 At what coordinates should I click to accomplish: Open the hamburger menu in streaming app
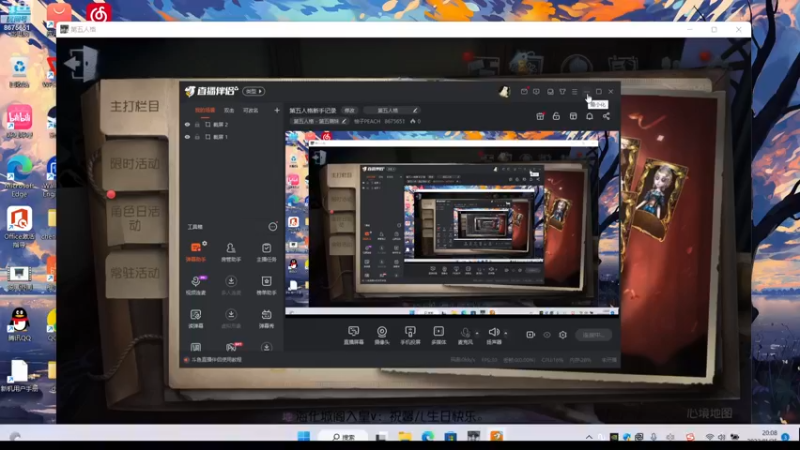574,91
